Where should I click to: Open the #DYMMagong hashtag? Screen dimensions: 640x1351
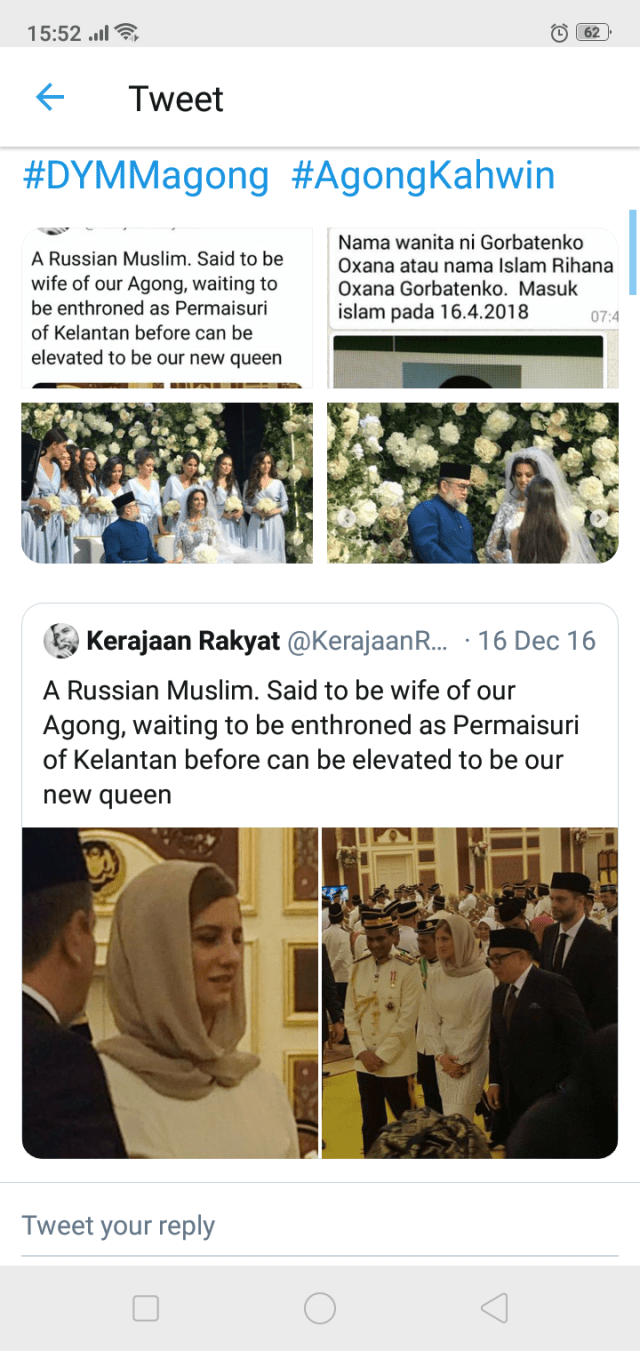point(146,176)
